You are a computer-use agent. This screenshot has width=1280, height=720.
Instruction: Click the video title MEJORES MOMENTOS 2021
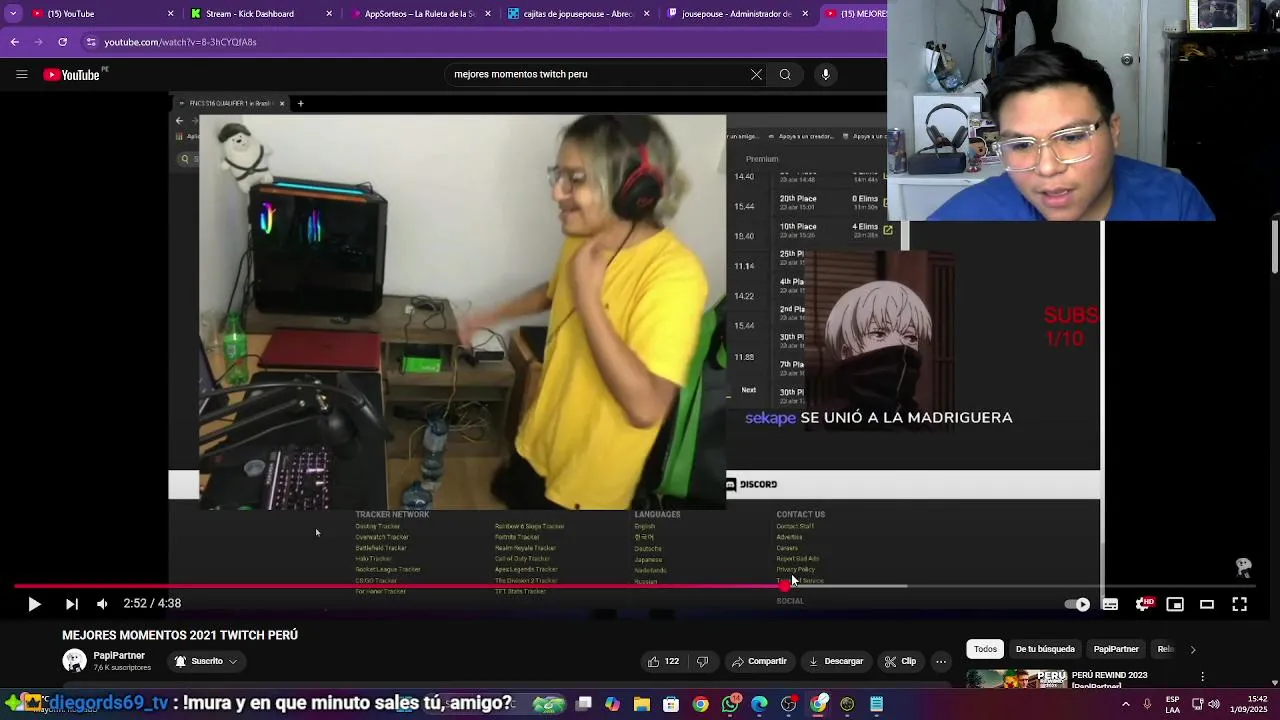[x=180, y=635]
